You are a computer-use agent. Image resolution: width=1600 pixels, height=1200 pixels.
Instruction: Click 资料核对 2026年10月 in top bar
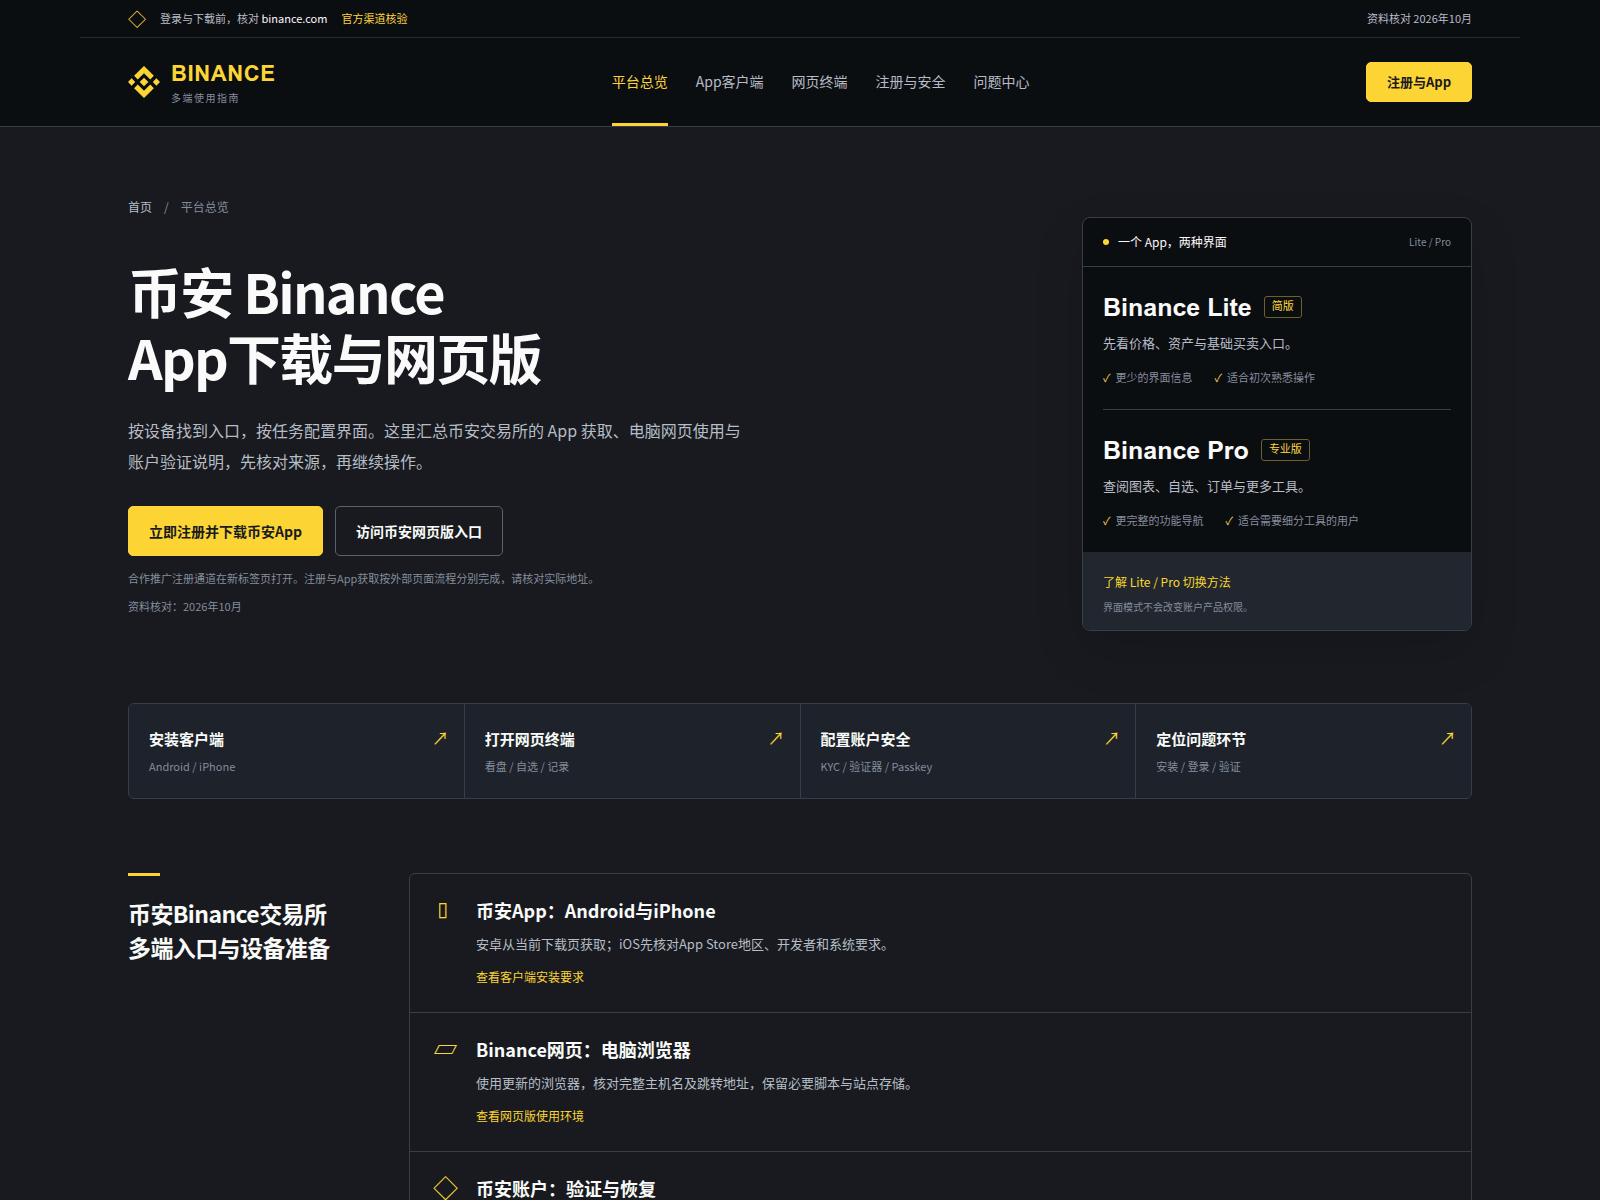1419,19
